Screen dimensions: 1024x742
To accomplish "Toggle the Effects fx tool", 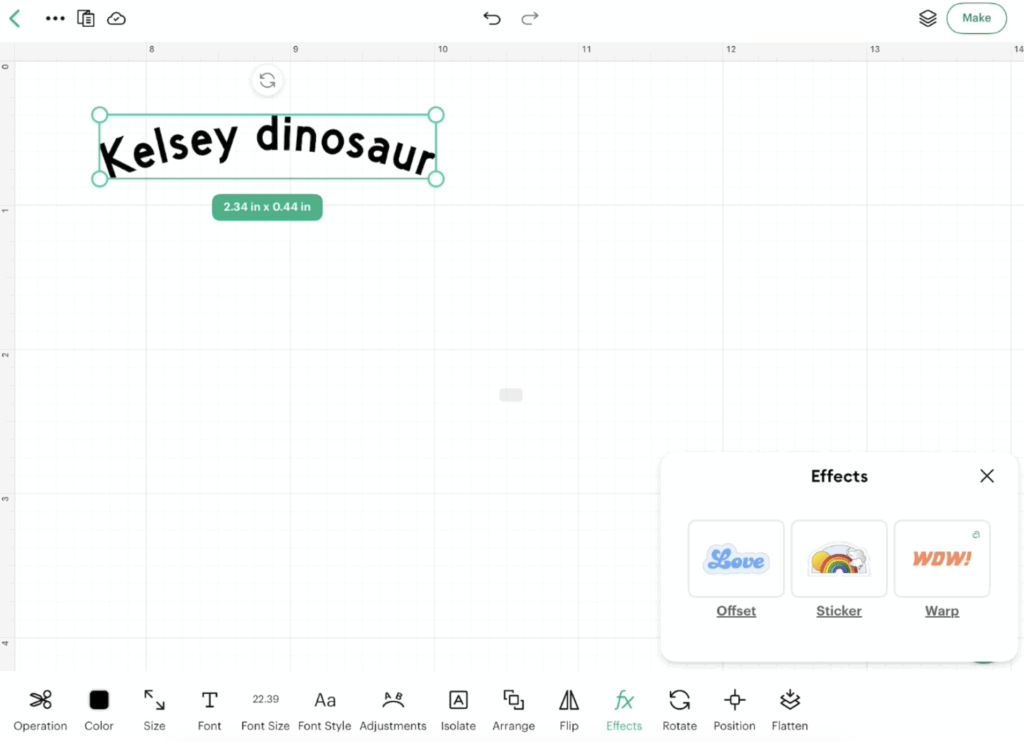I will 624,710.
